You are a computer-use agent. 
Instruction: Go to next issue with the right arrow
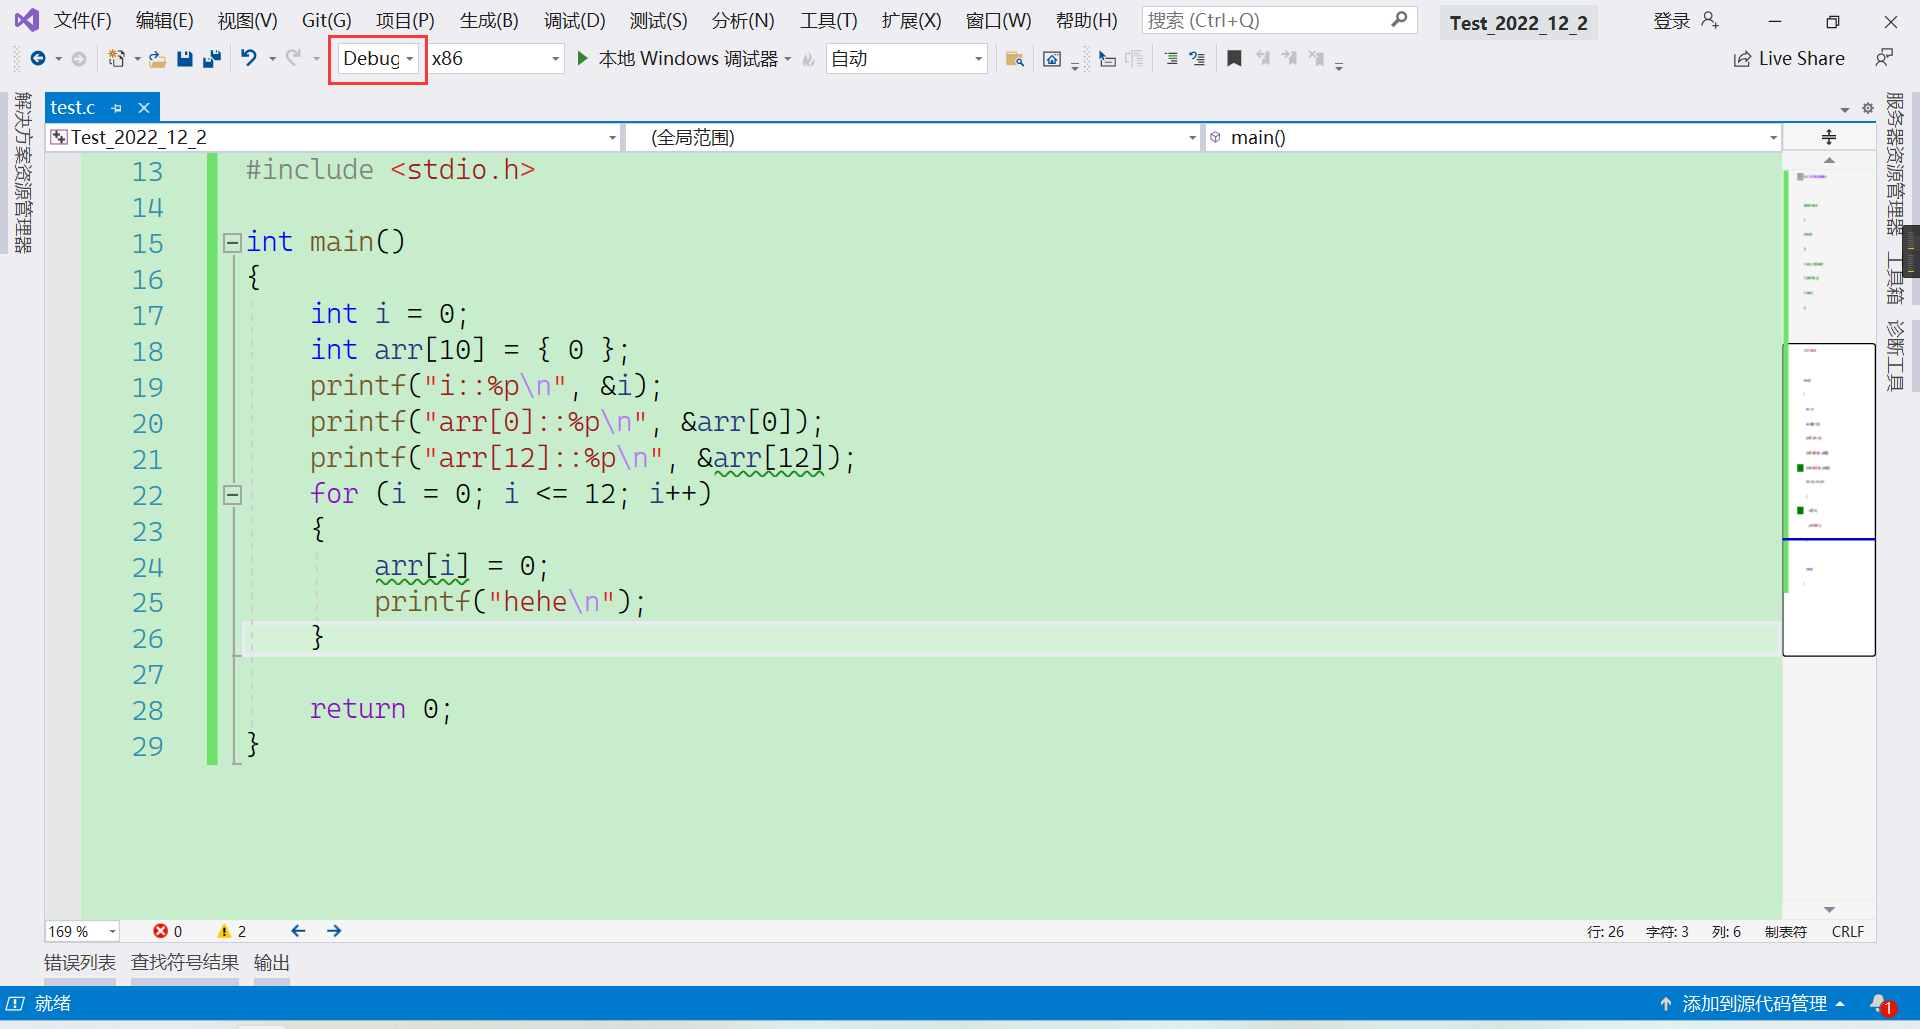334,931
